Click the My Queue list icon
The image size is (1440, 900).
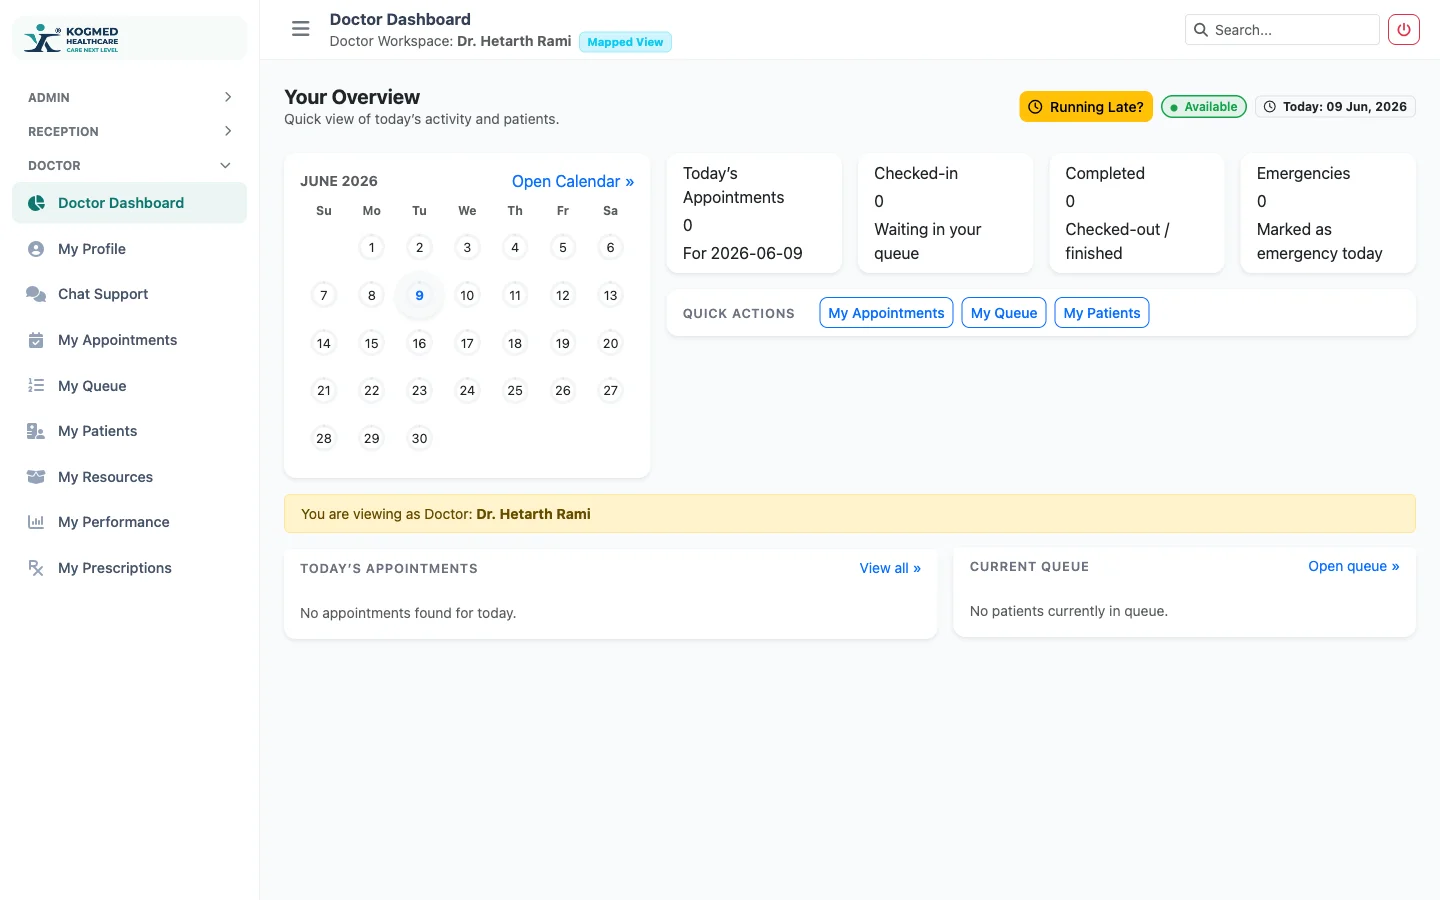click(x=36, y=386)
